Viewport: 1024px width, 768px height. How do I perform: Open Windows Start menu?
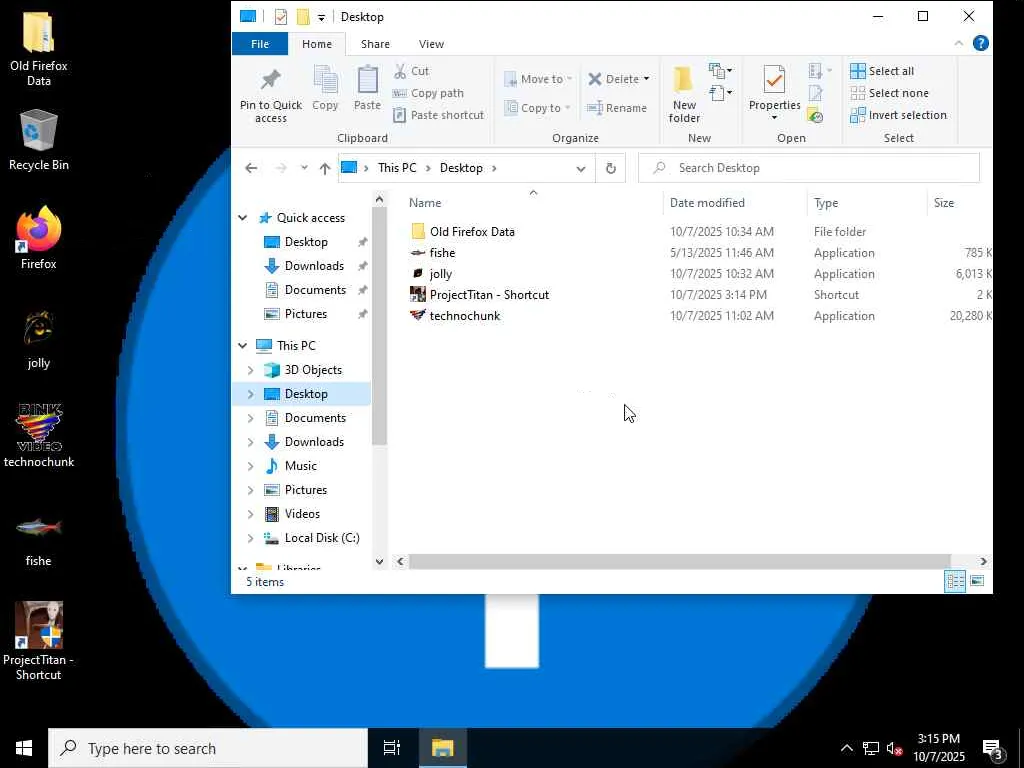24,748
